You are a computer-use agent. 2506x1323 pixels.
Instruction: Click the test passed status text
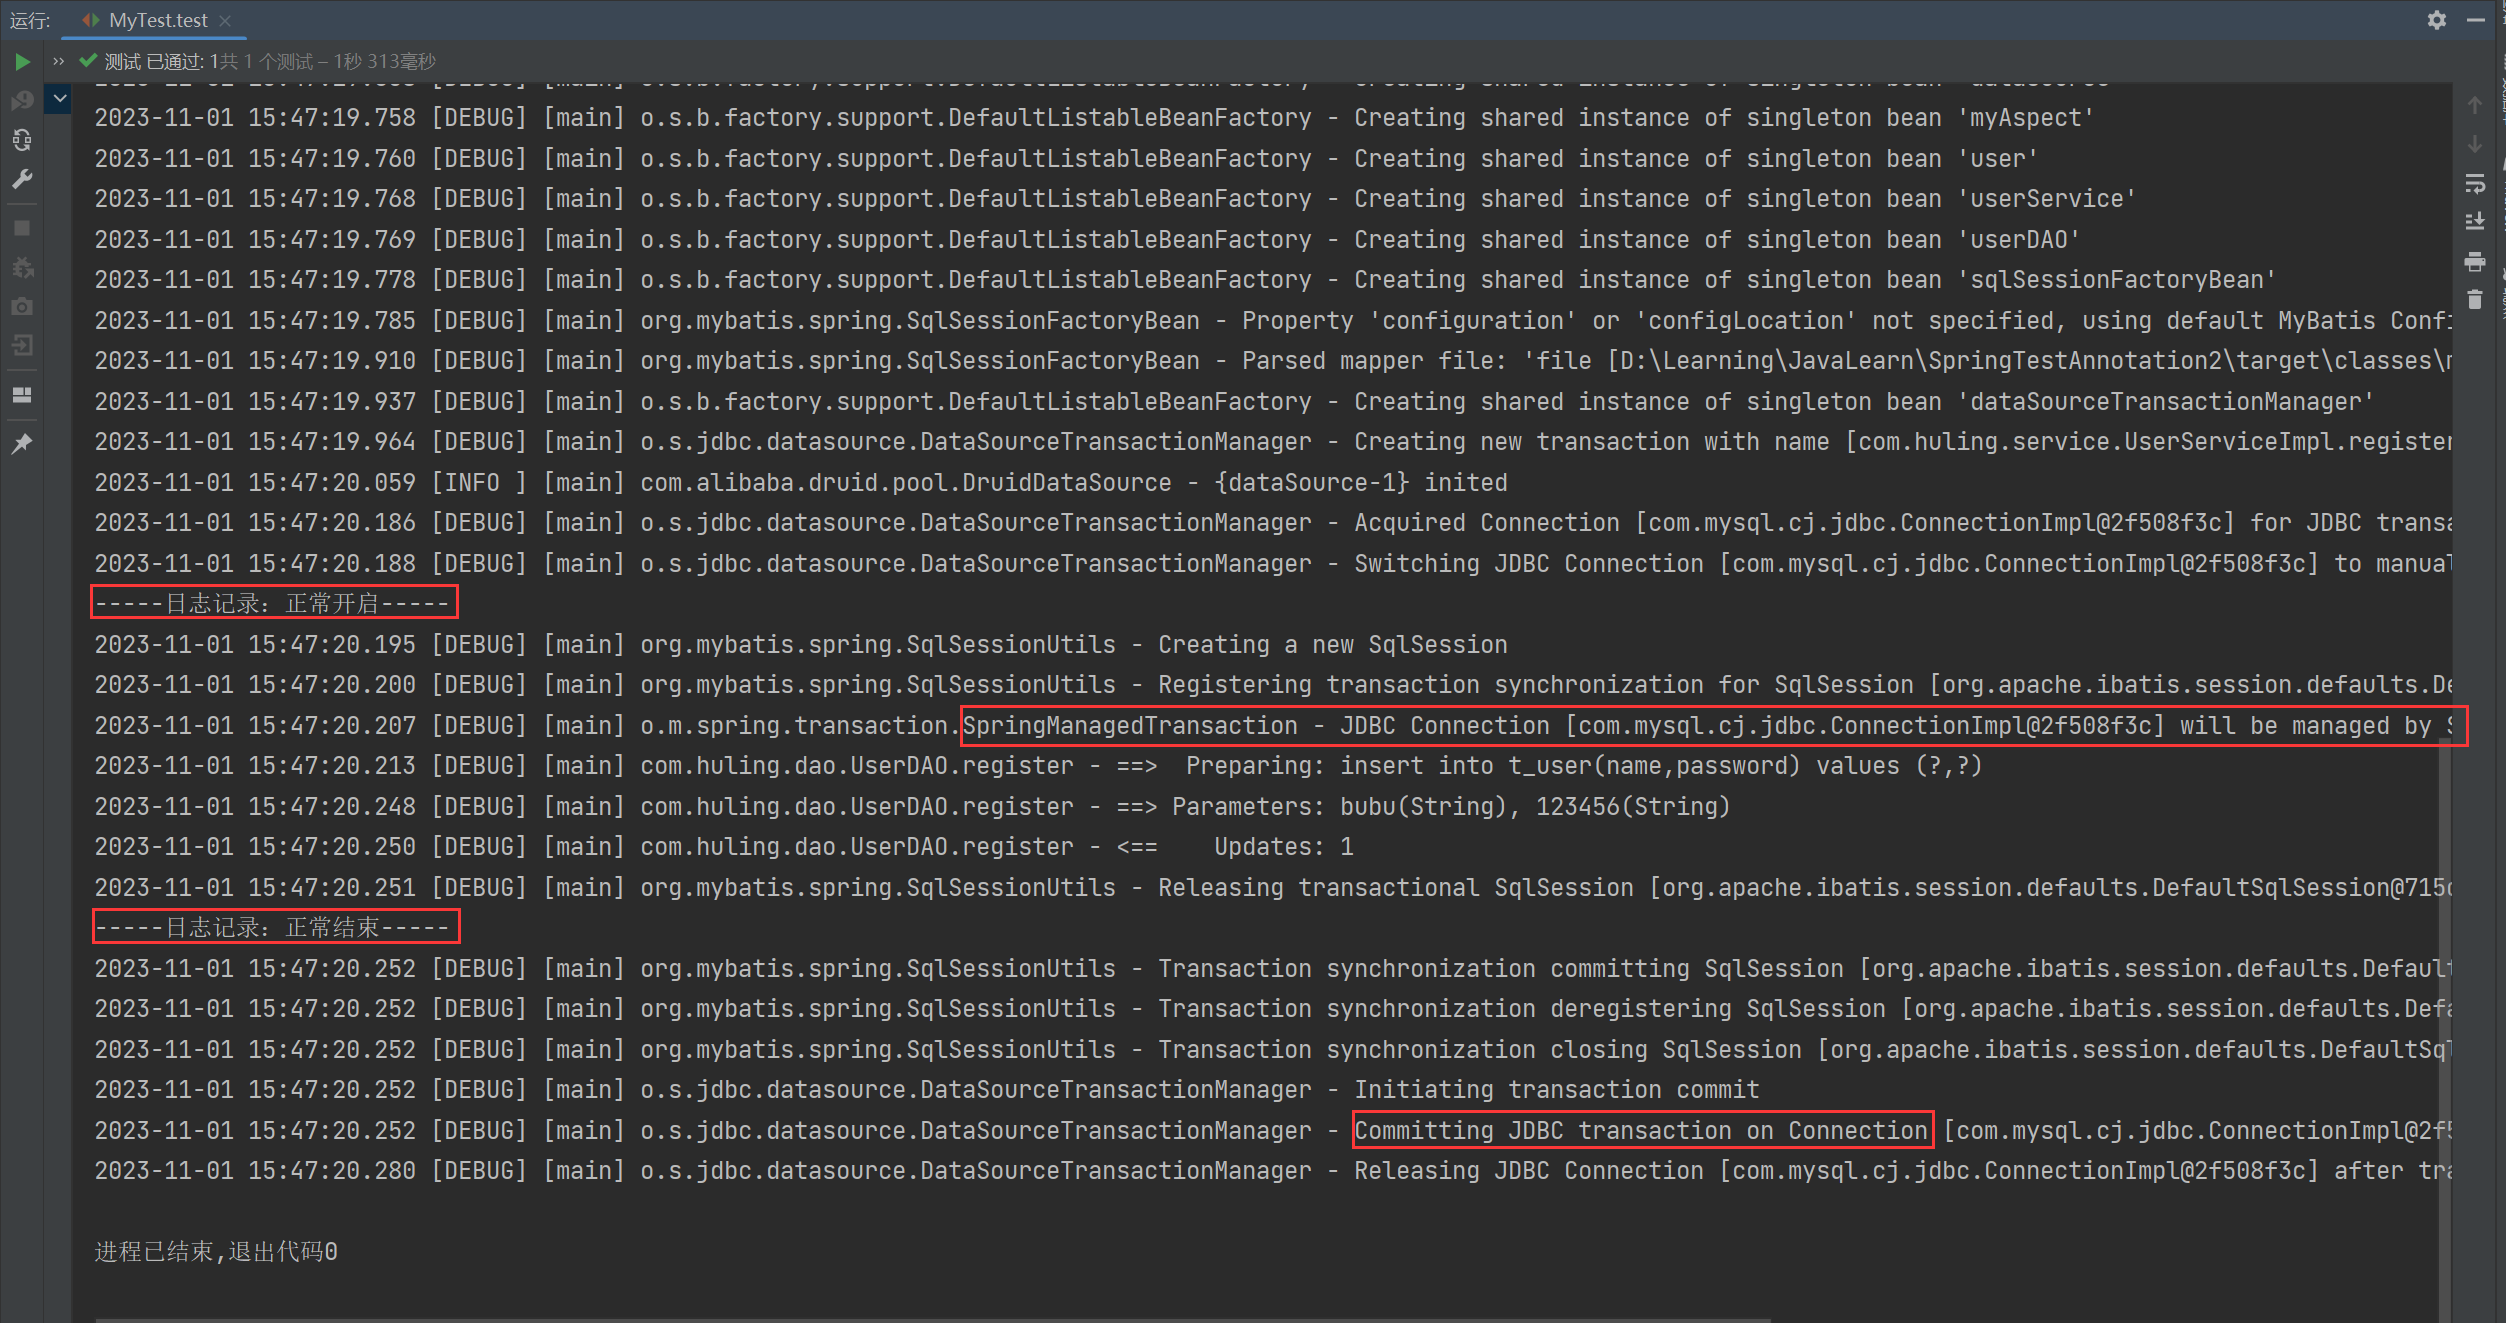pyautogui.click(x=270, y=62)
